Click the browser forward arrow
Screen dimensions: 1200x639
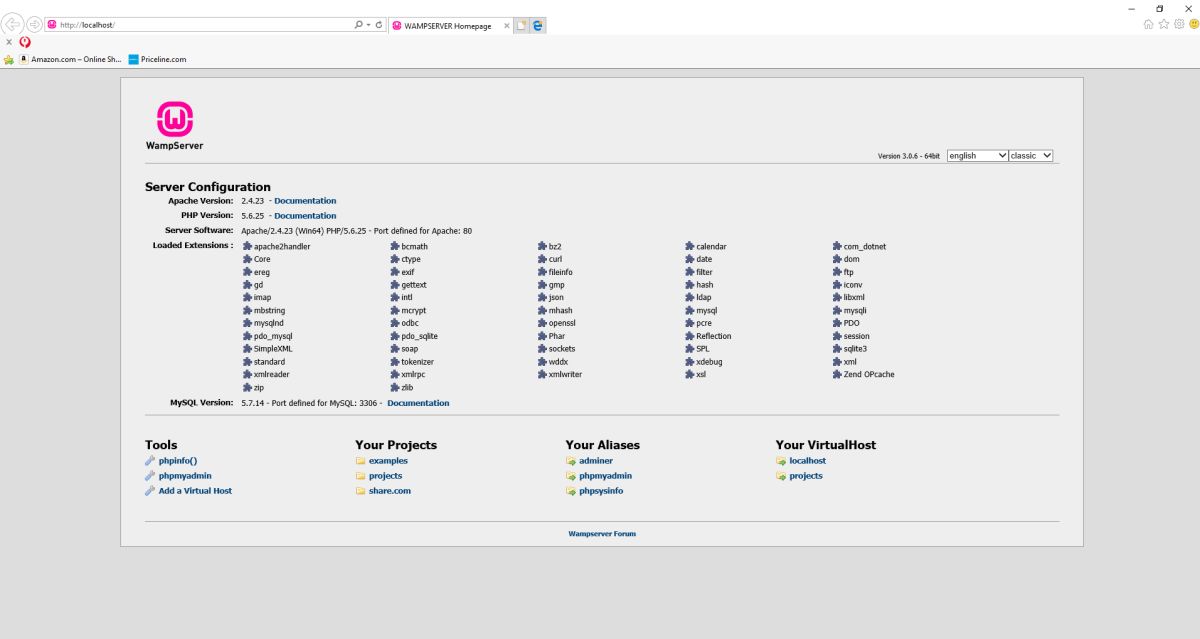click(33, 24)
